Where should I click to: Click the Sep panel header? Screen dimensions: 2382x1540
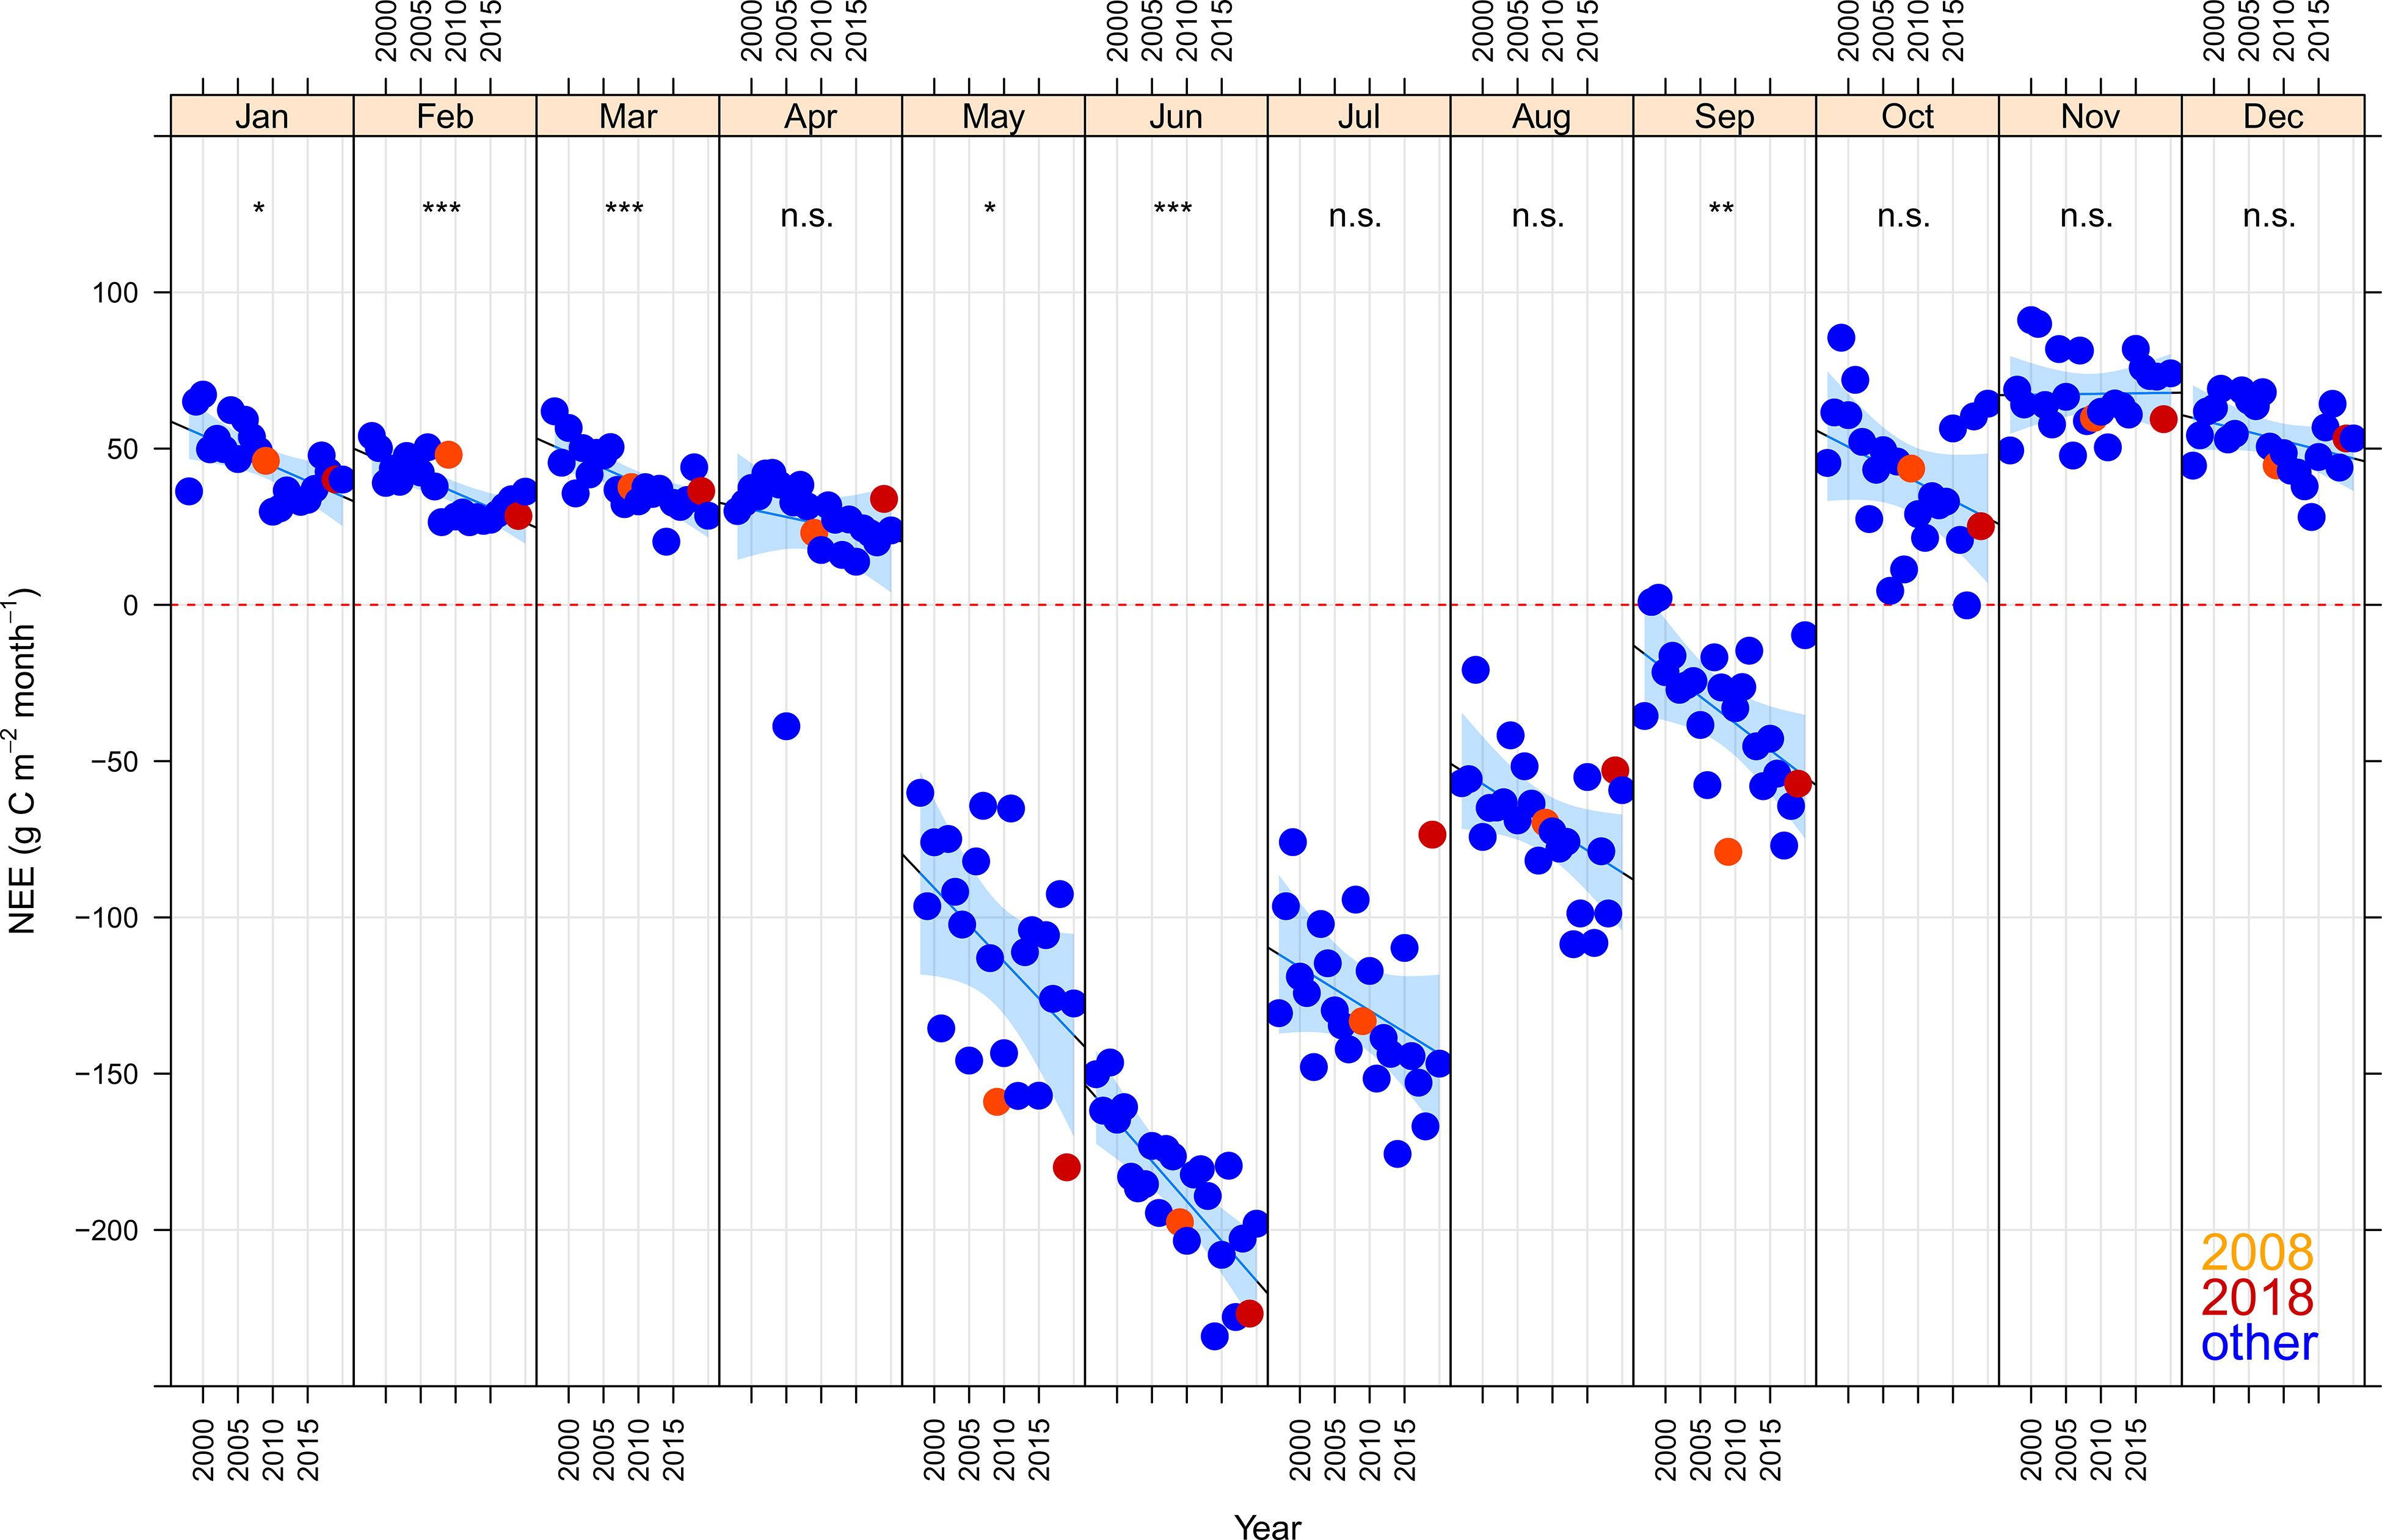[x=1725, y=116]
